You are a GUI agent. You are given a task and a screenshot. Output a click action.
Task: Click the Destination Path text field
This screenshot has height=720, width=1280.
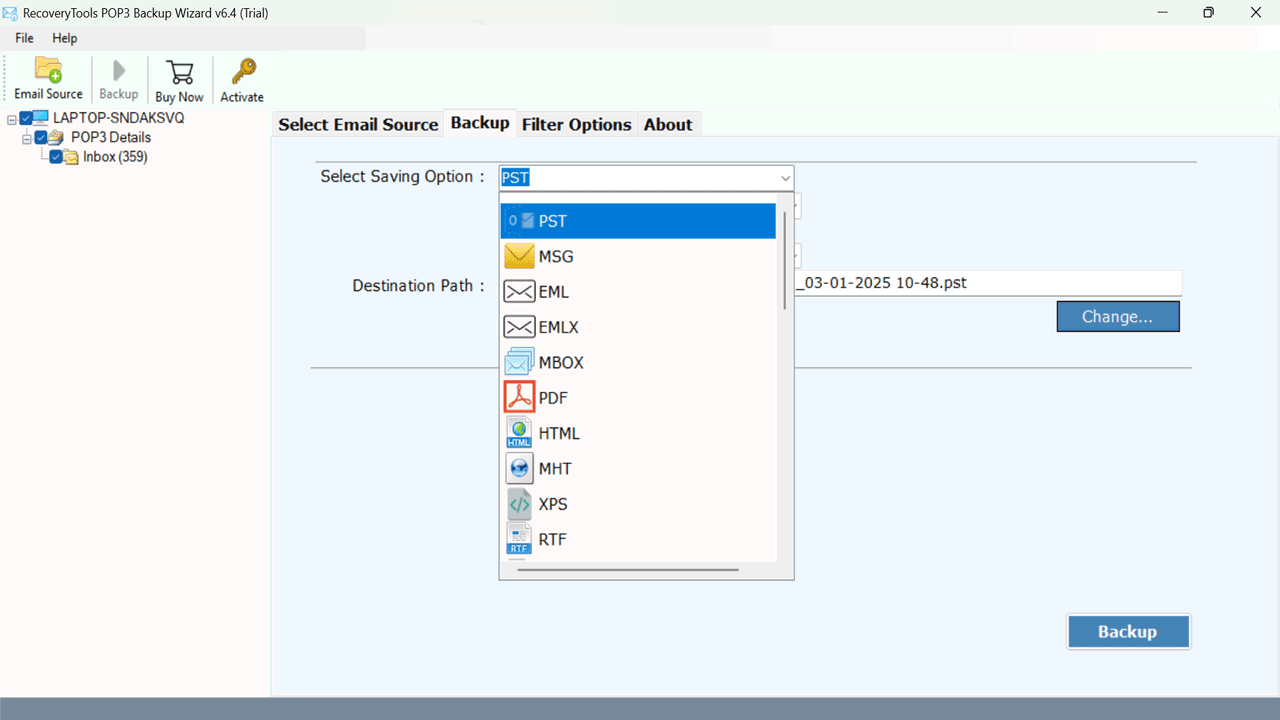988,283
